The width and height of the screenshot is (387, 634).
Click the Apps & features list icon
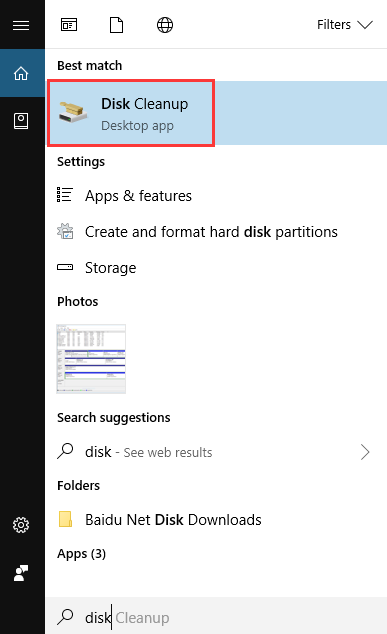coord(65,194)
